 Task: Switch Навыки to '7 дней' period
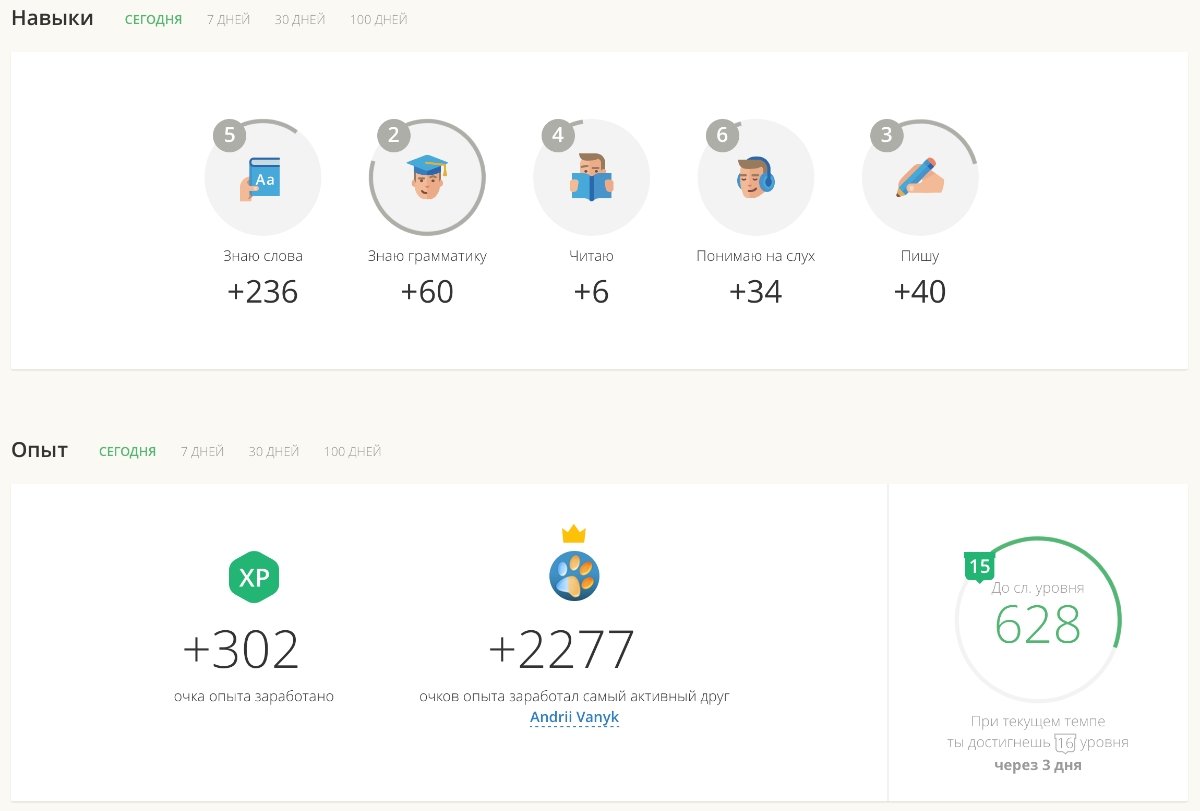coord(228,20)
